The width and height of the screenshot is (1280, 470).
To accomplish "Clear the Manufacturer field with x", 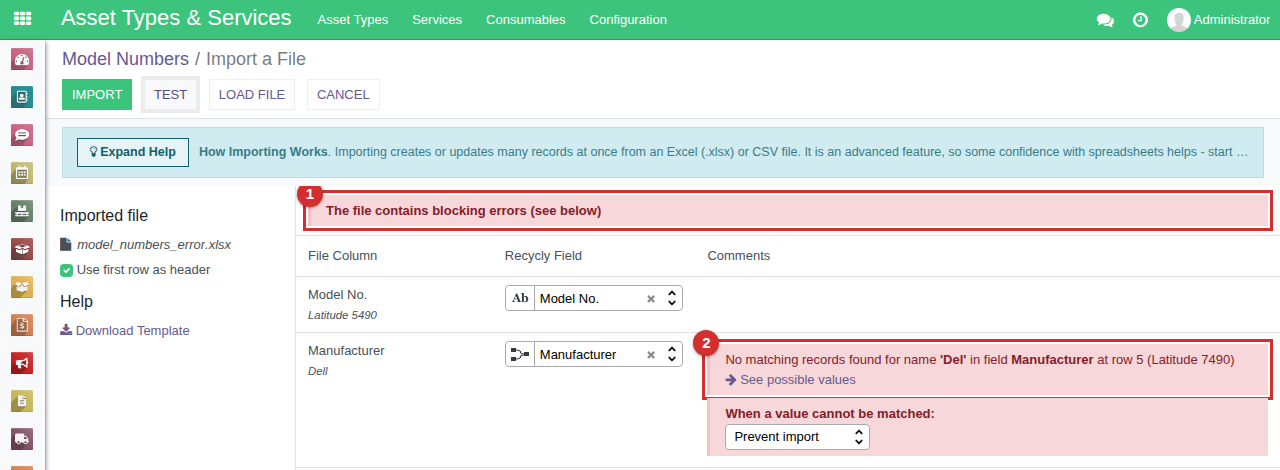I will pyautogui.click(x=650, y=355).
